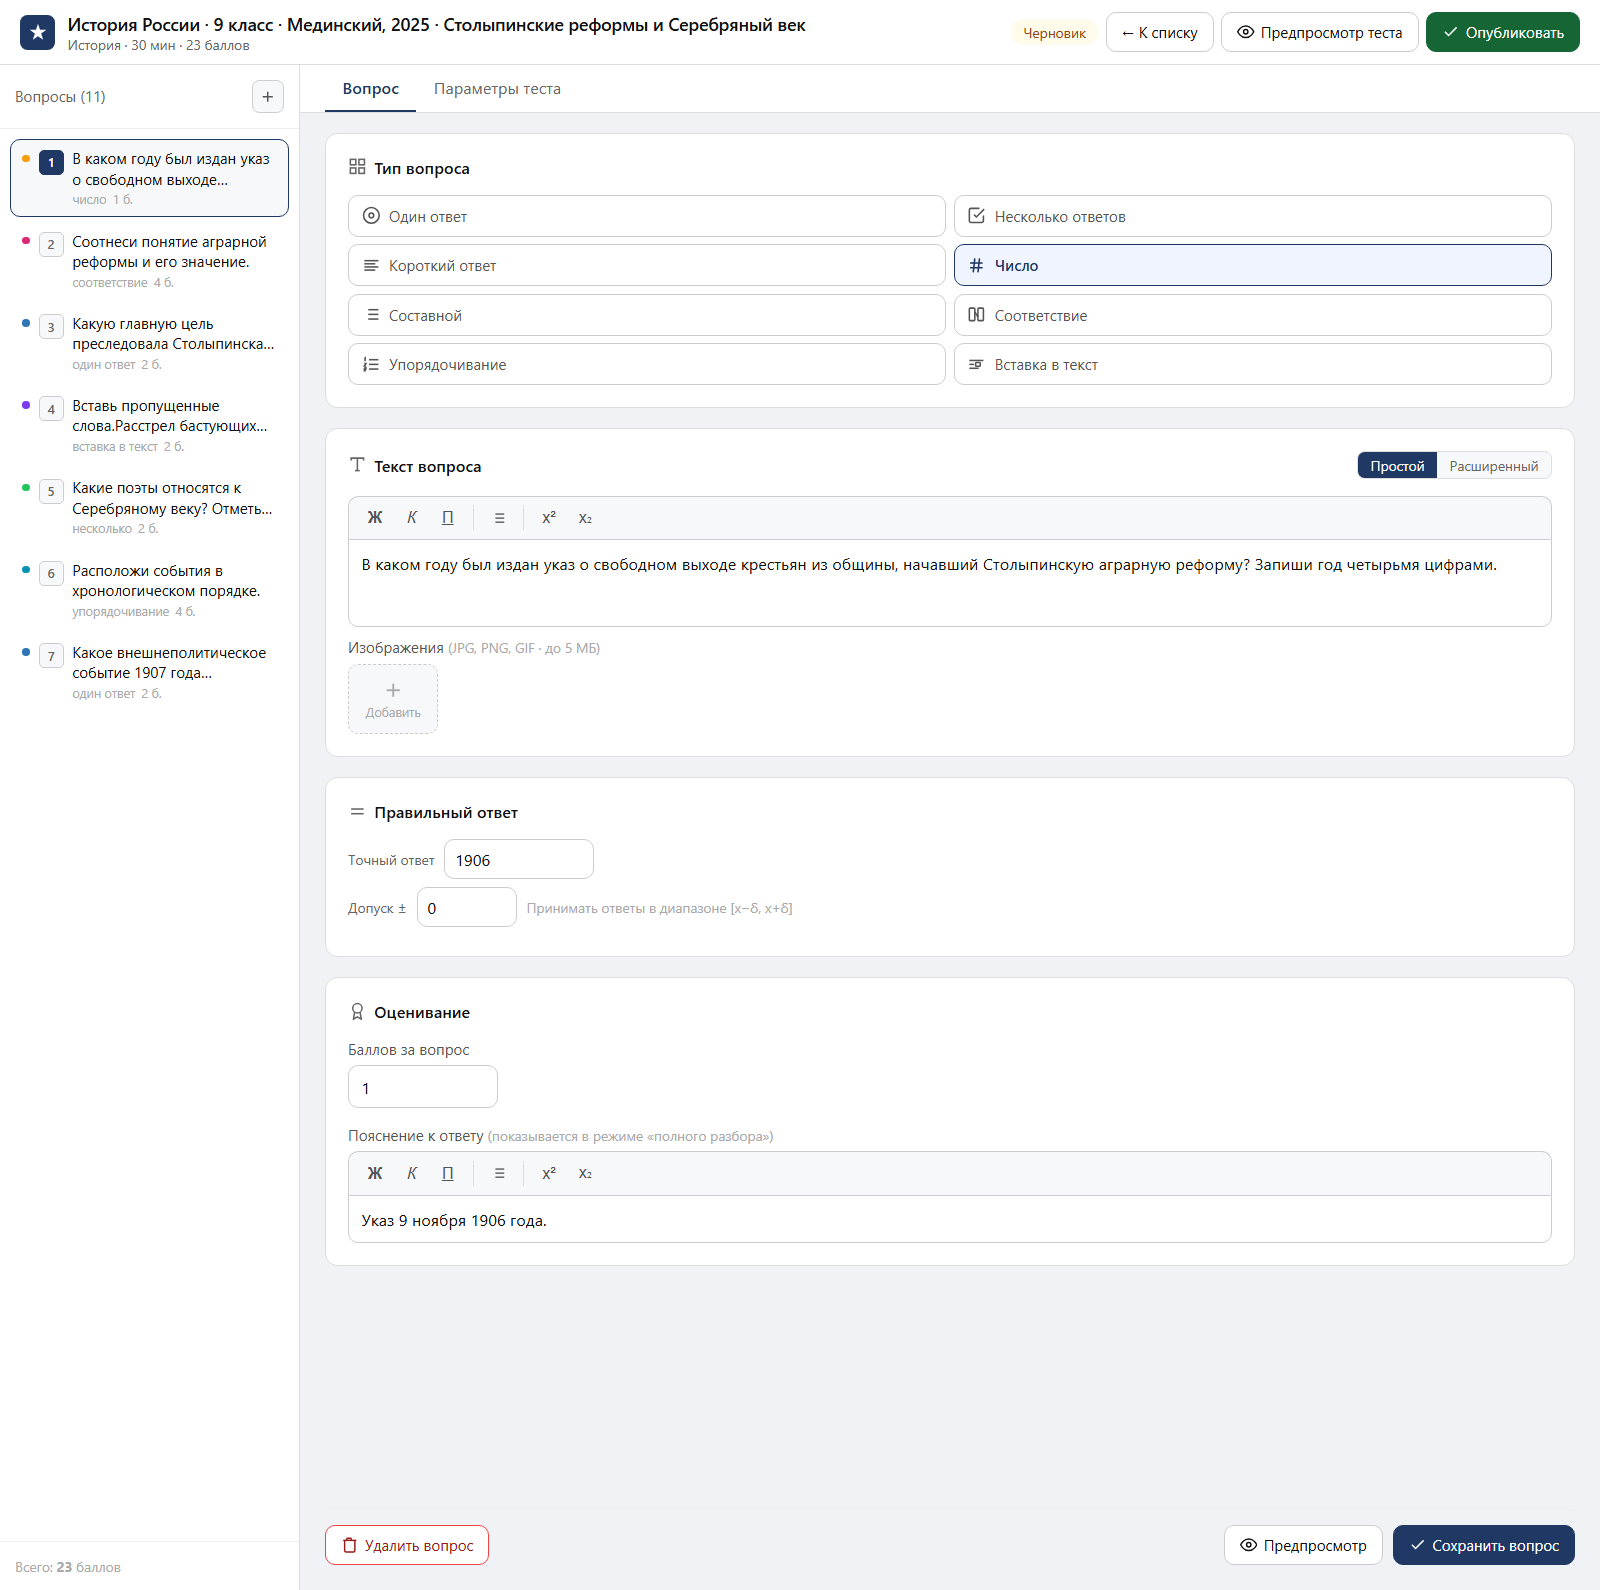Select the Короткий ответ question type
Screen dimensions: 1600x1590
click(647, 265)
